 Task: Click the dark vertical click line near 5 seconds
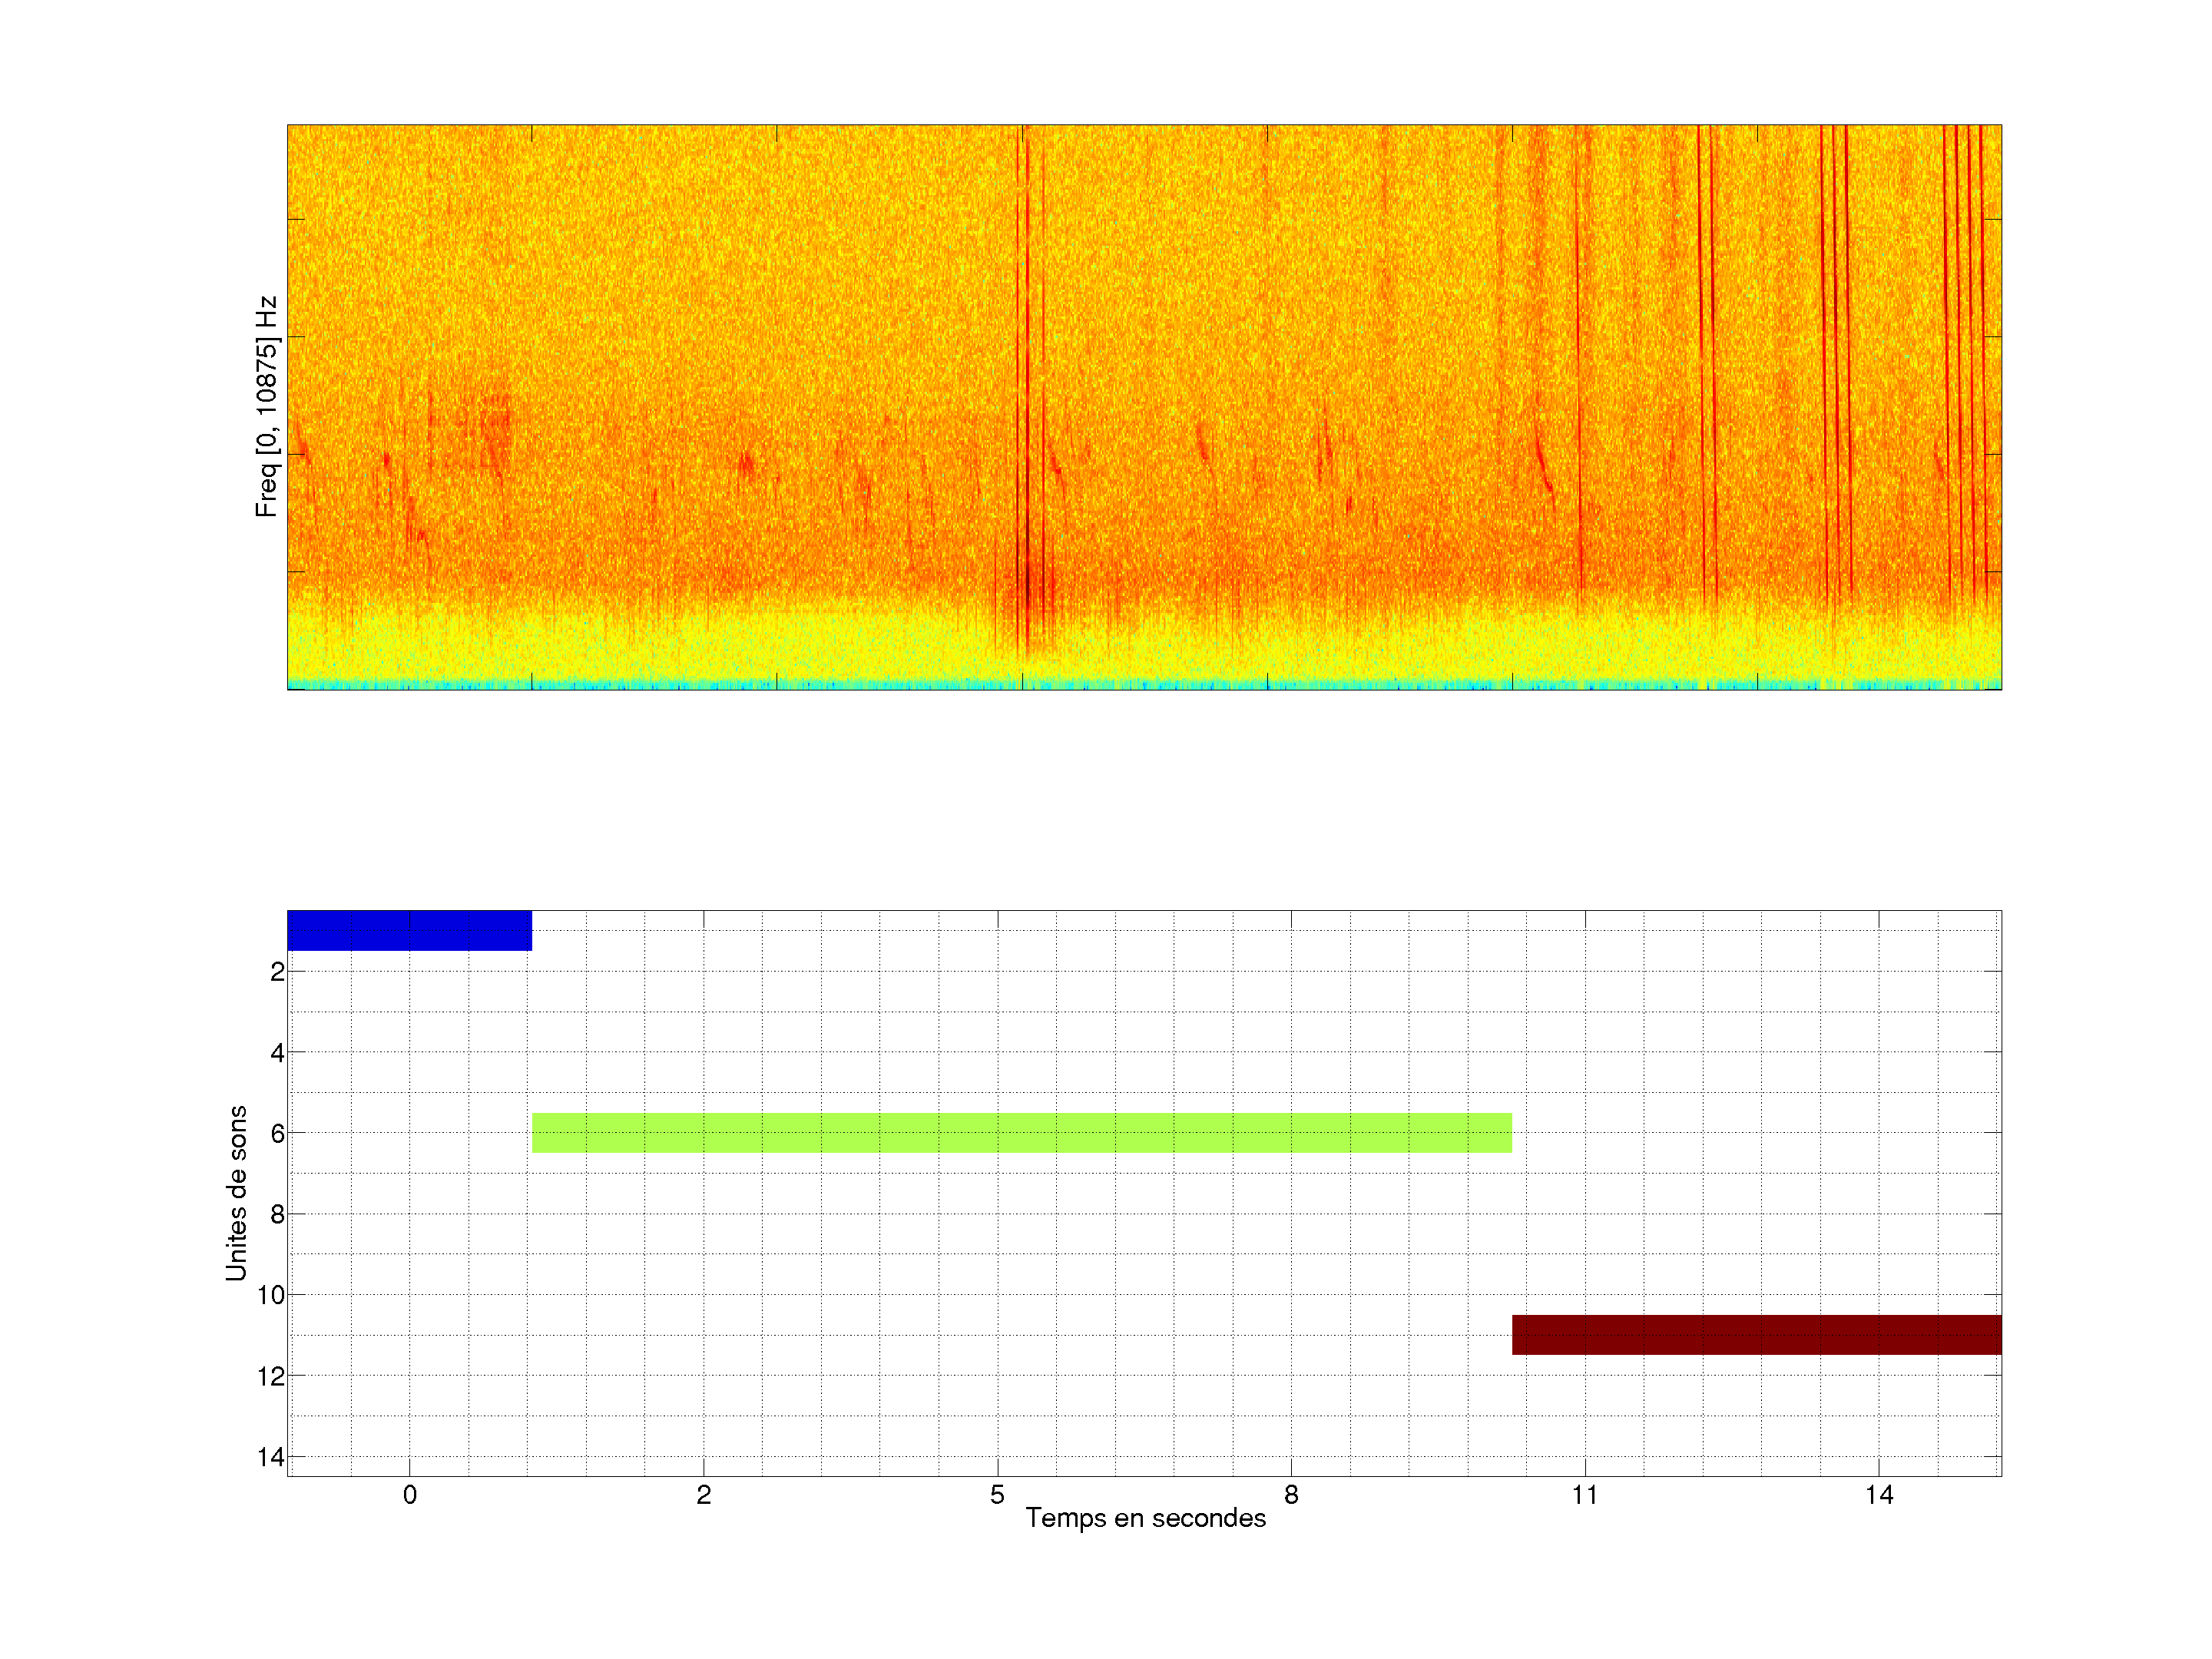1027,400
